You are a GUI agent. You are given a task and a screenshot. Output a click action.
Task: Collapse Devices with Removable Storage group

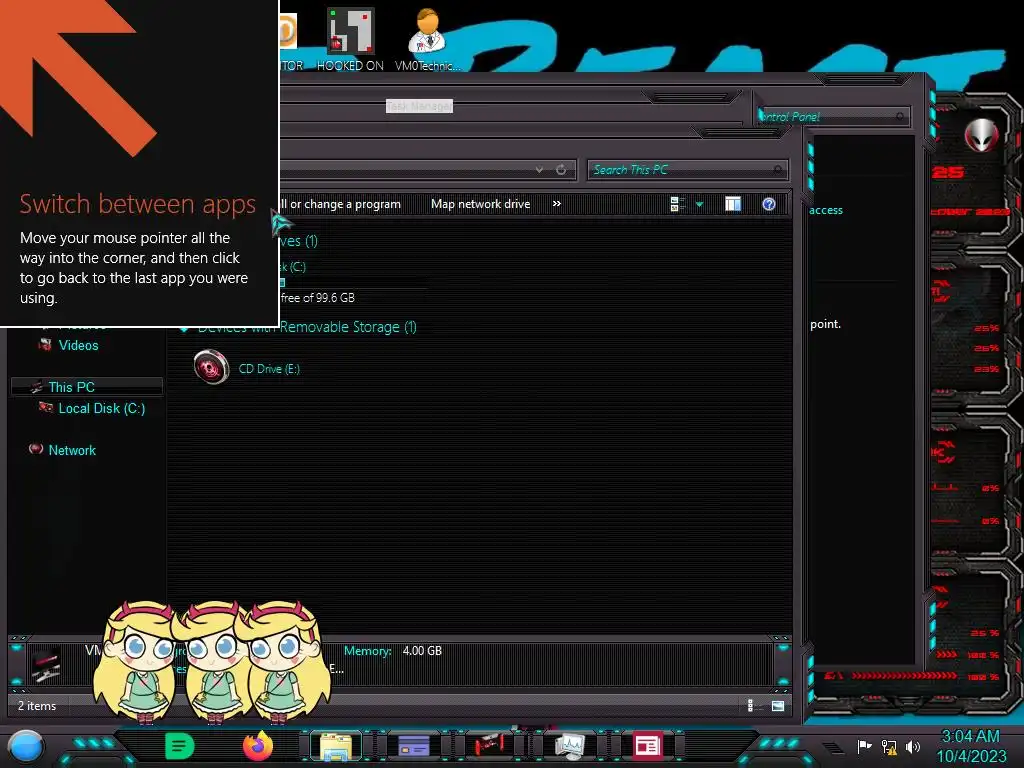tap(185, 328)
